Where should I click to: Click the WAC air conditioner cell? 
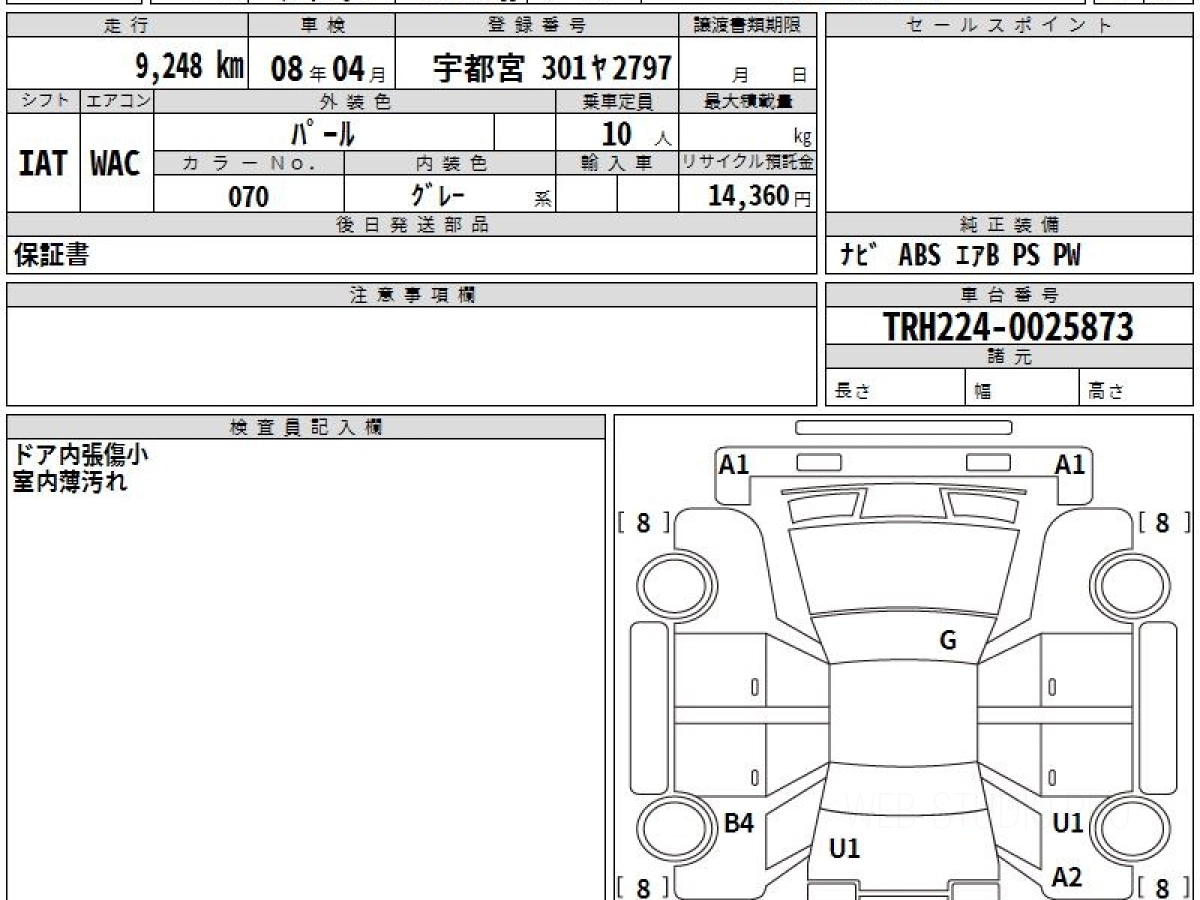pos(116,163)
